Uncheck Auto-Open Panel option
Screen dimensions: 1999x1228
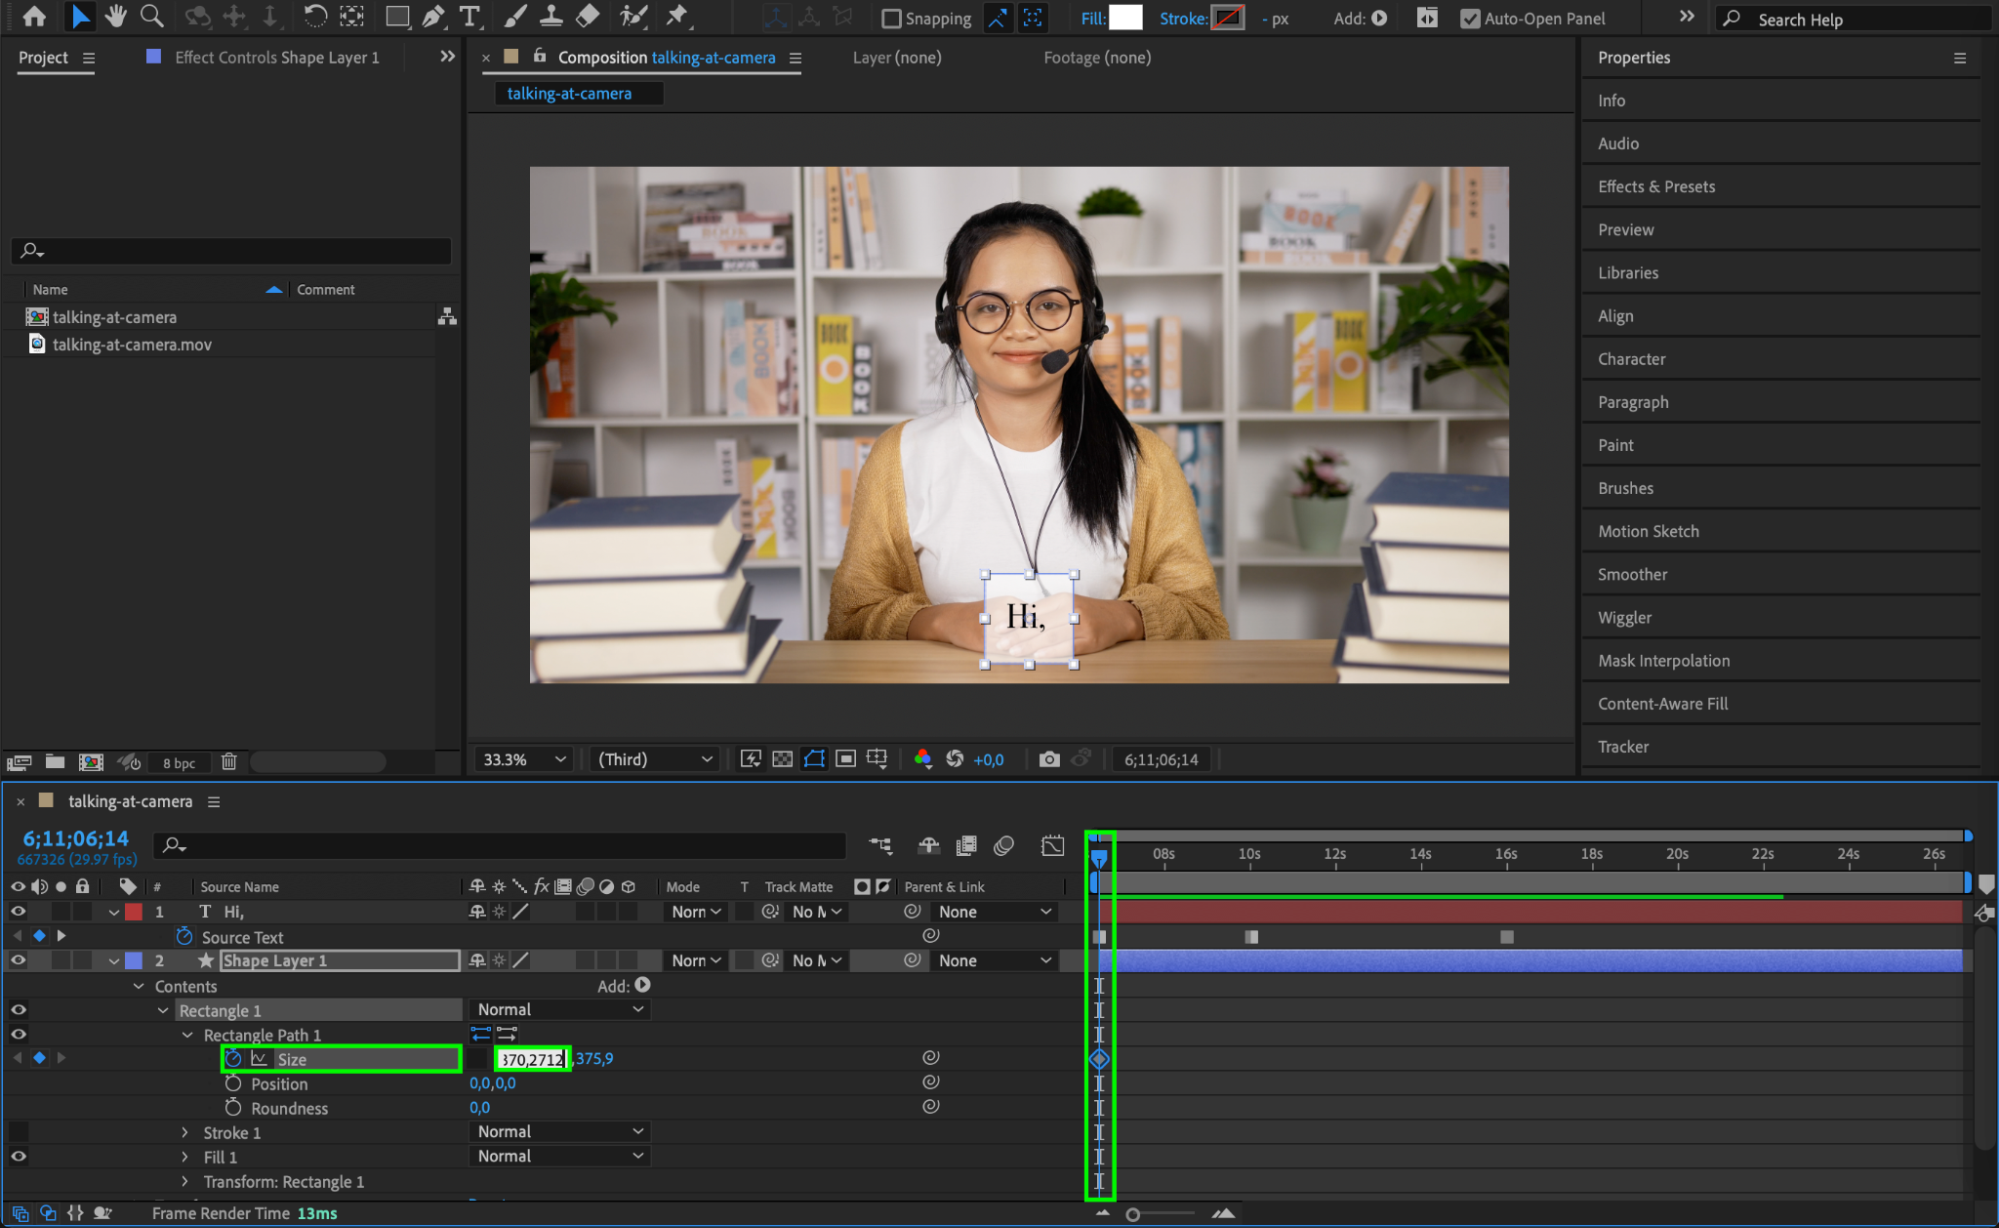coord(1469,19)
